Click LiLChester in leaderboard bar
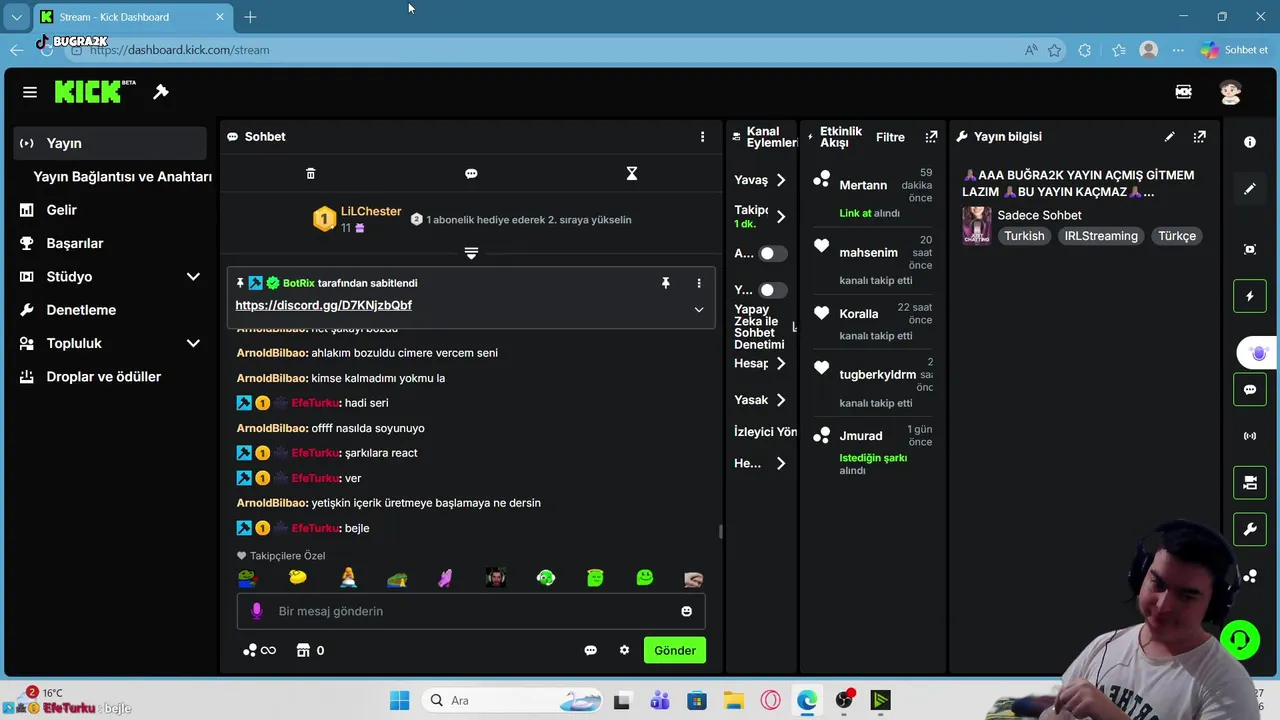Viewport: 1280px width, 720px height. click(371, 212)
